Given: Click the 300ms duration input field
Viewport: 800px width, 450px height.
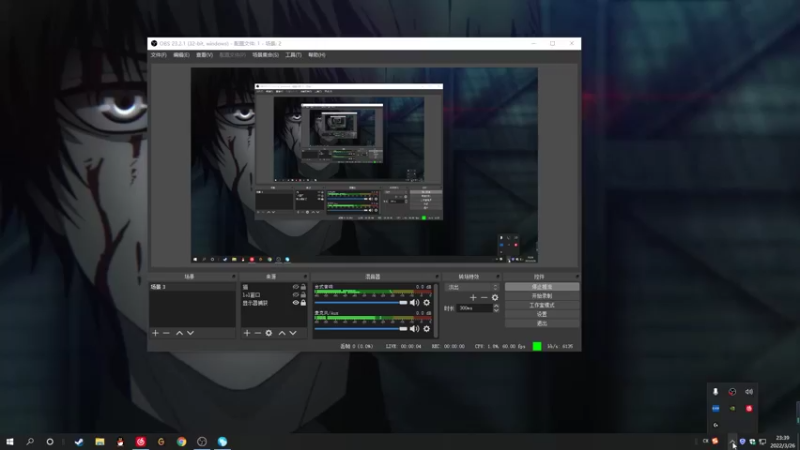Looking at the screenshot, I should [x=474, y=308].
